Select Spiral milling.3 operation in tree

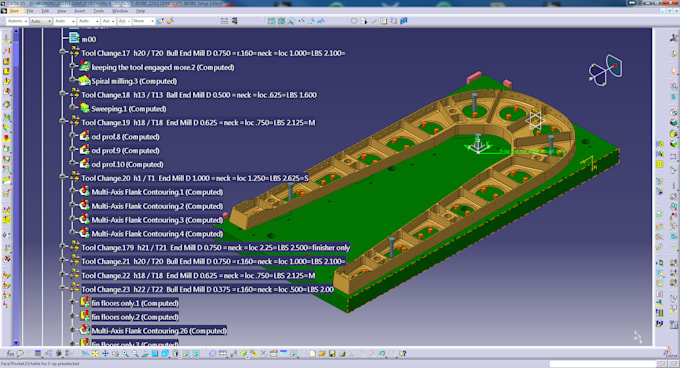(x=134, y=81)
